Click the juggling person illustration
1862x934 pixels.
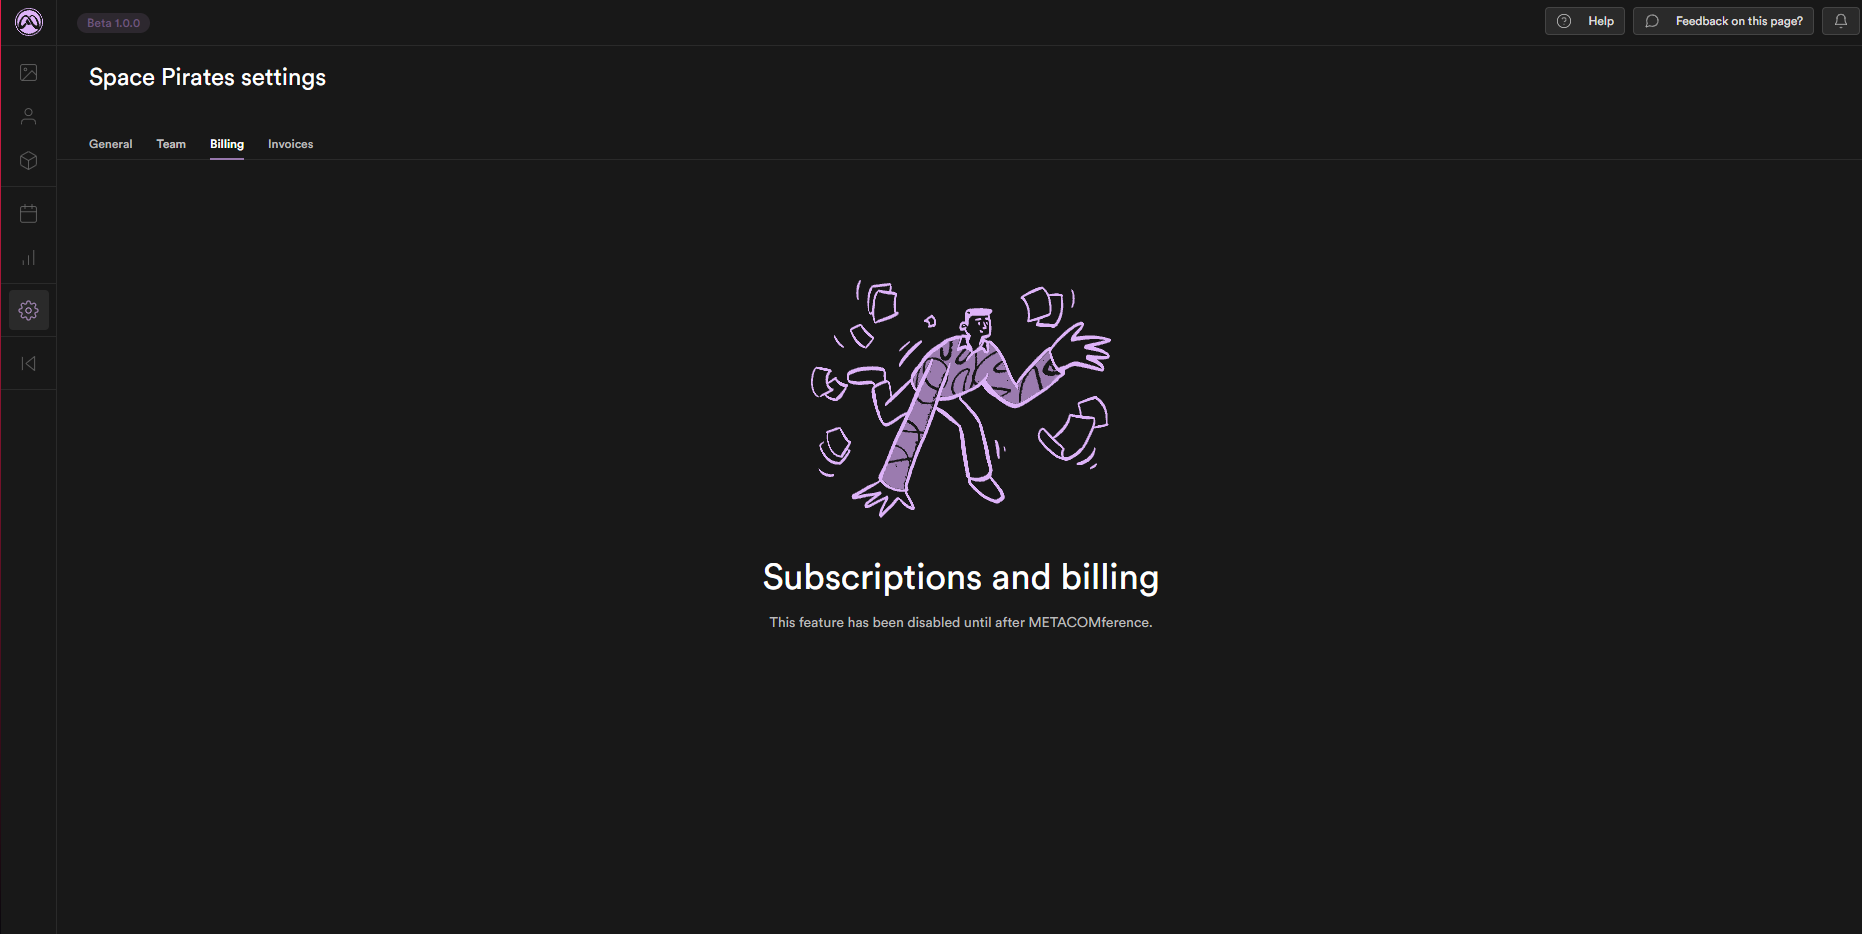tap(961, 398)
